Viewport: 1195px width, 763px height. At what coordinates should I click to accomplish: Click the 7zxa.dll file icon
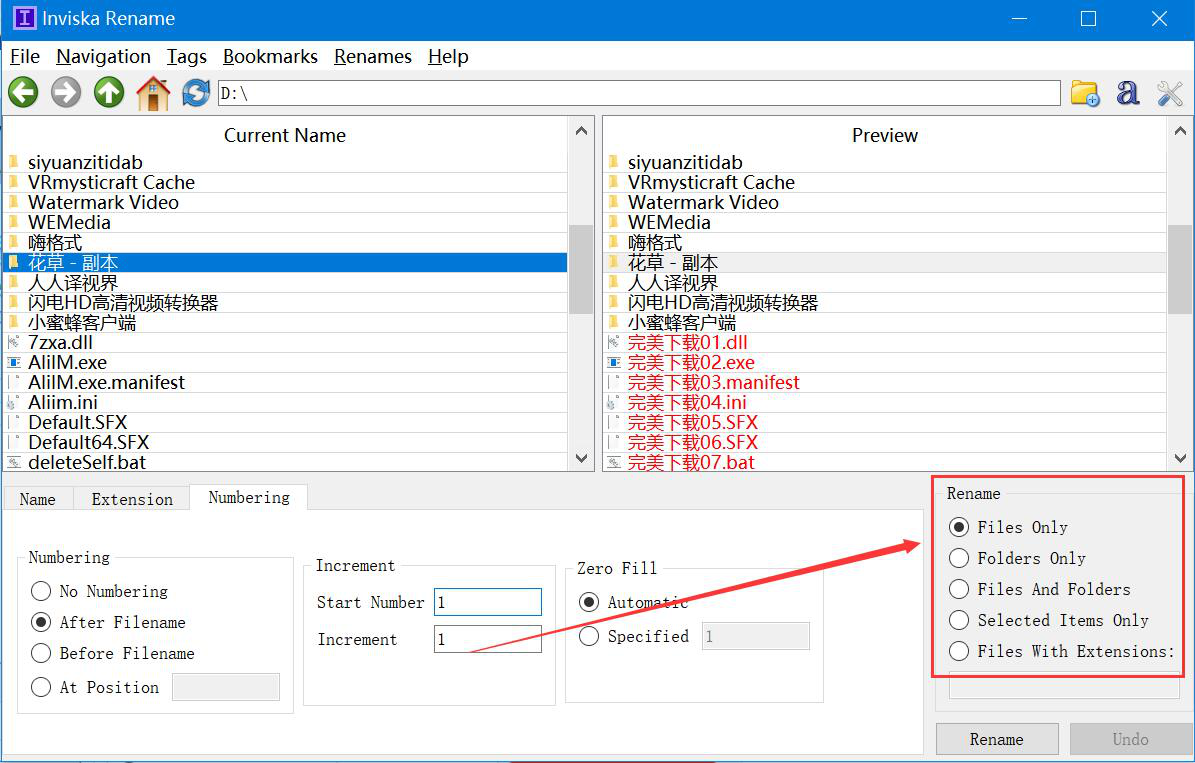pos(14,342)
